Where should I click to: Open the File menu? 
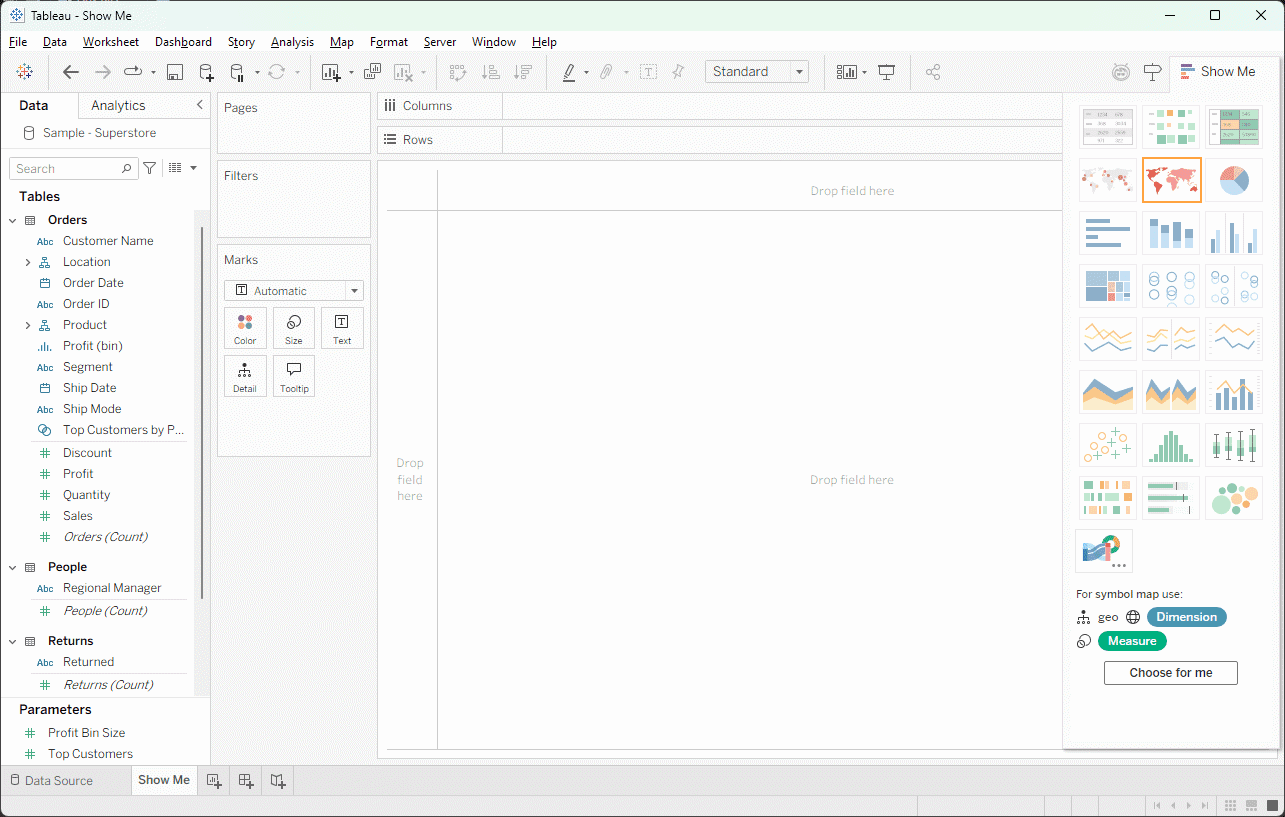pyautogui.click(x=18, y=42)
